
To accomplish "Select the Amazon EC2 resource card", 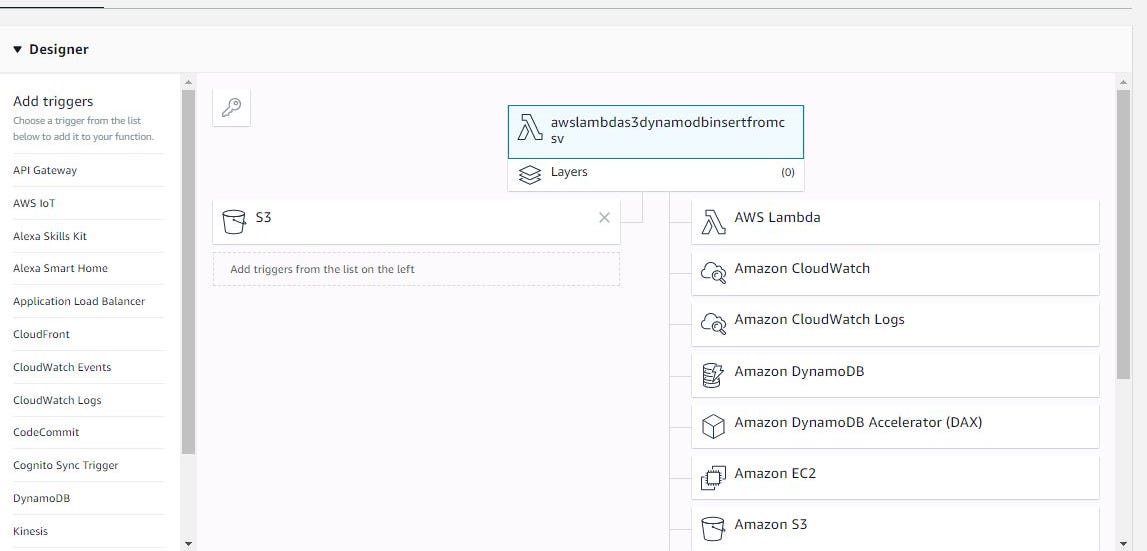I will [x=895, y=477].
